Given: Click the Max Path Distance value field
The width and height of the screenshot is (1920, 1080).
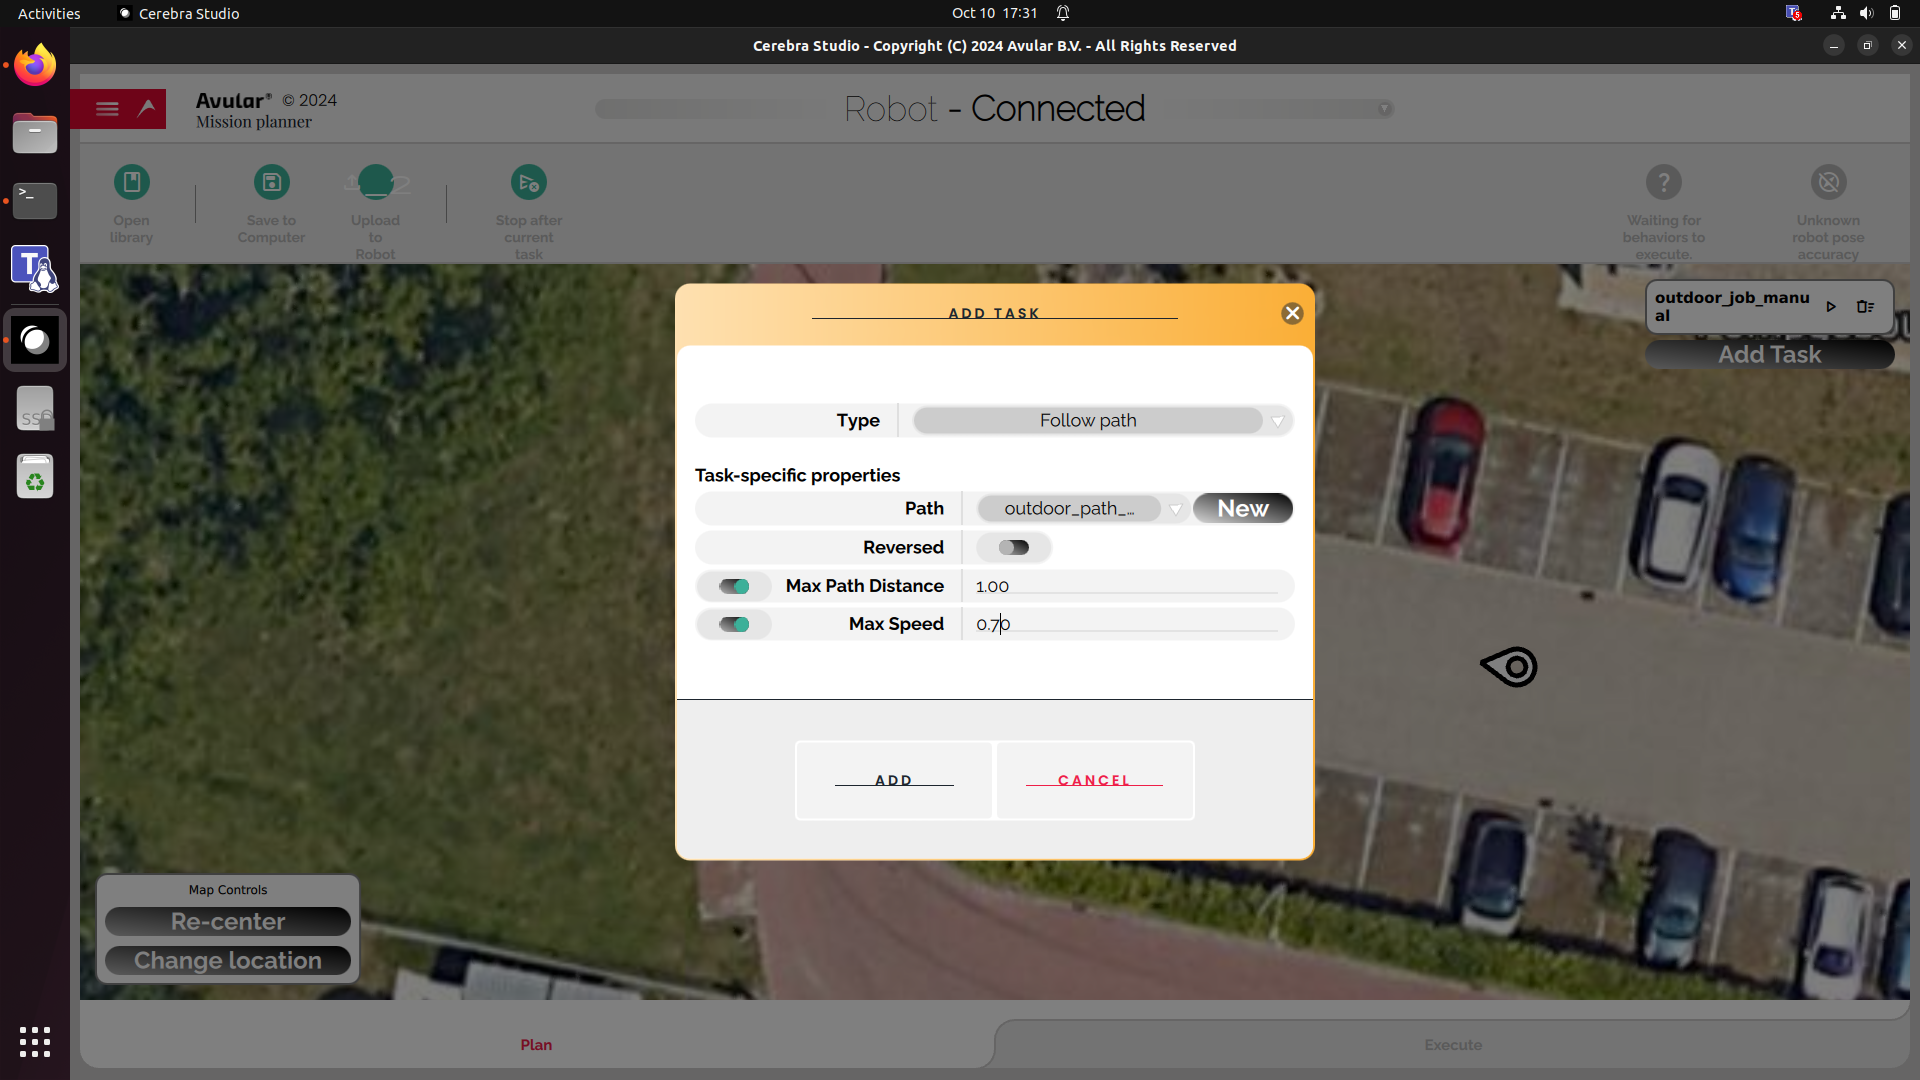Looking at the screenshot, I should 1126,587.
